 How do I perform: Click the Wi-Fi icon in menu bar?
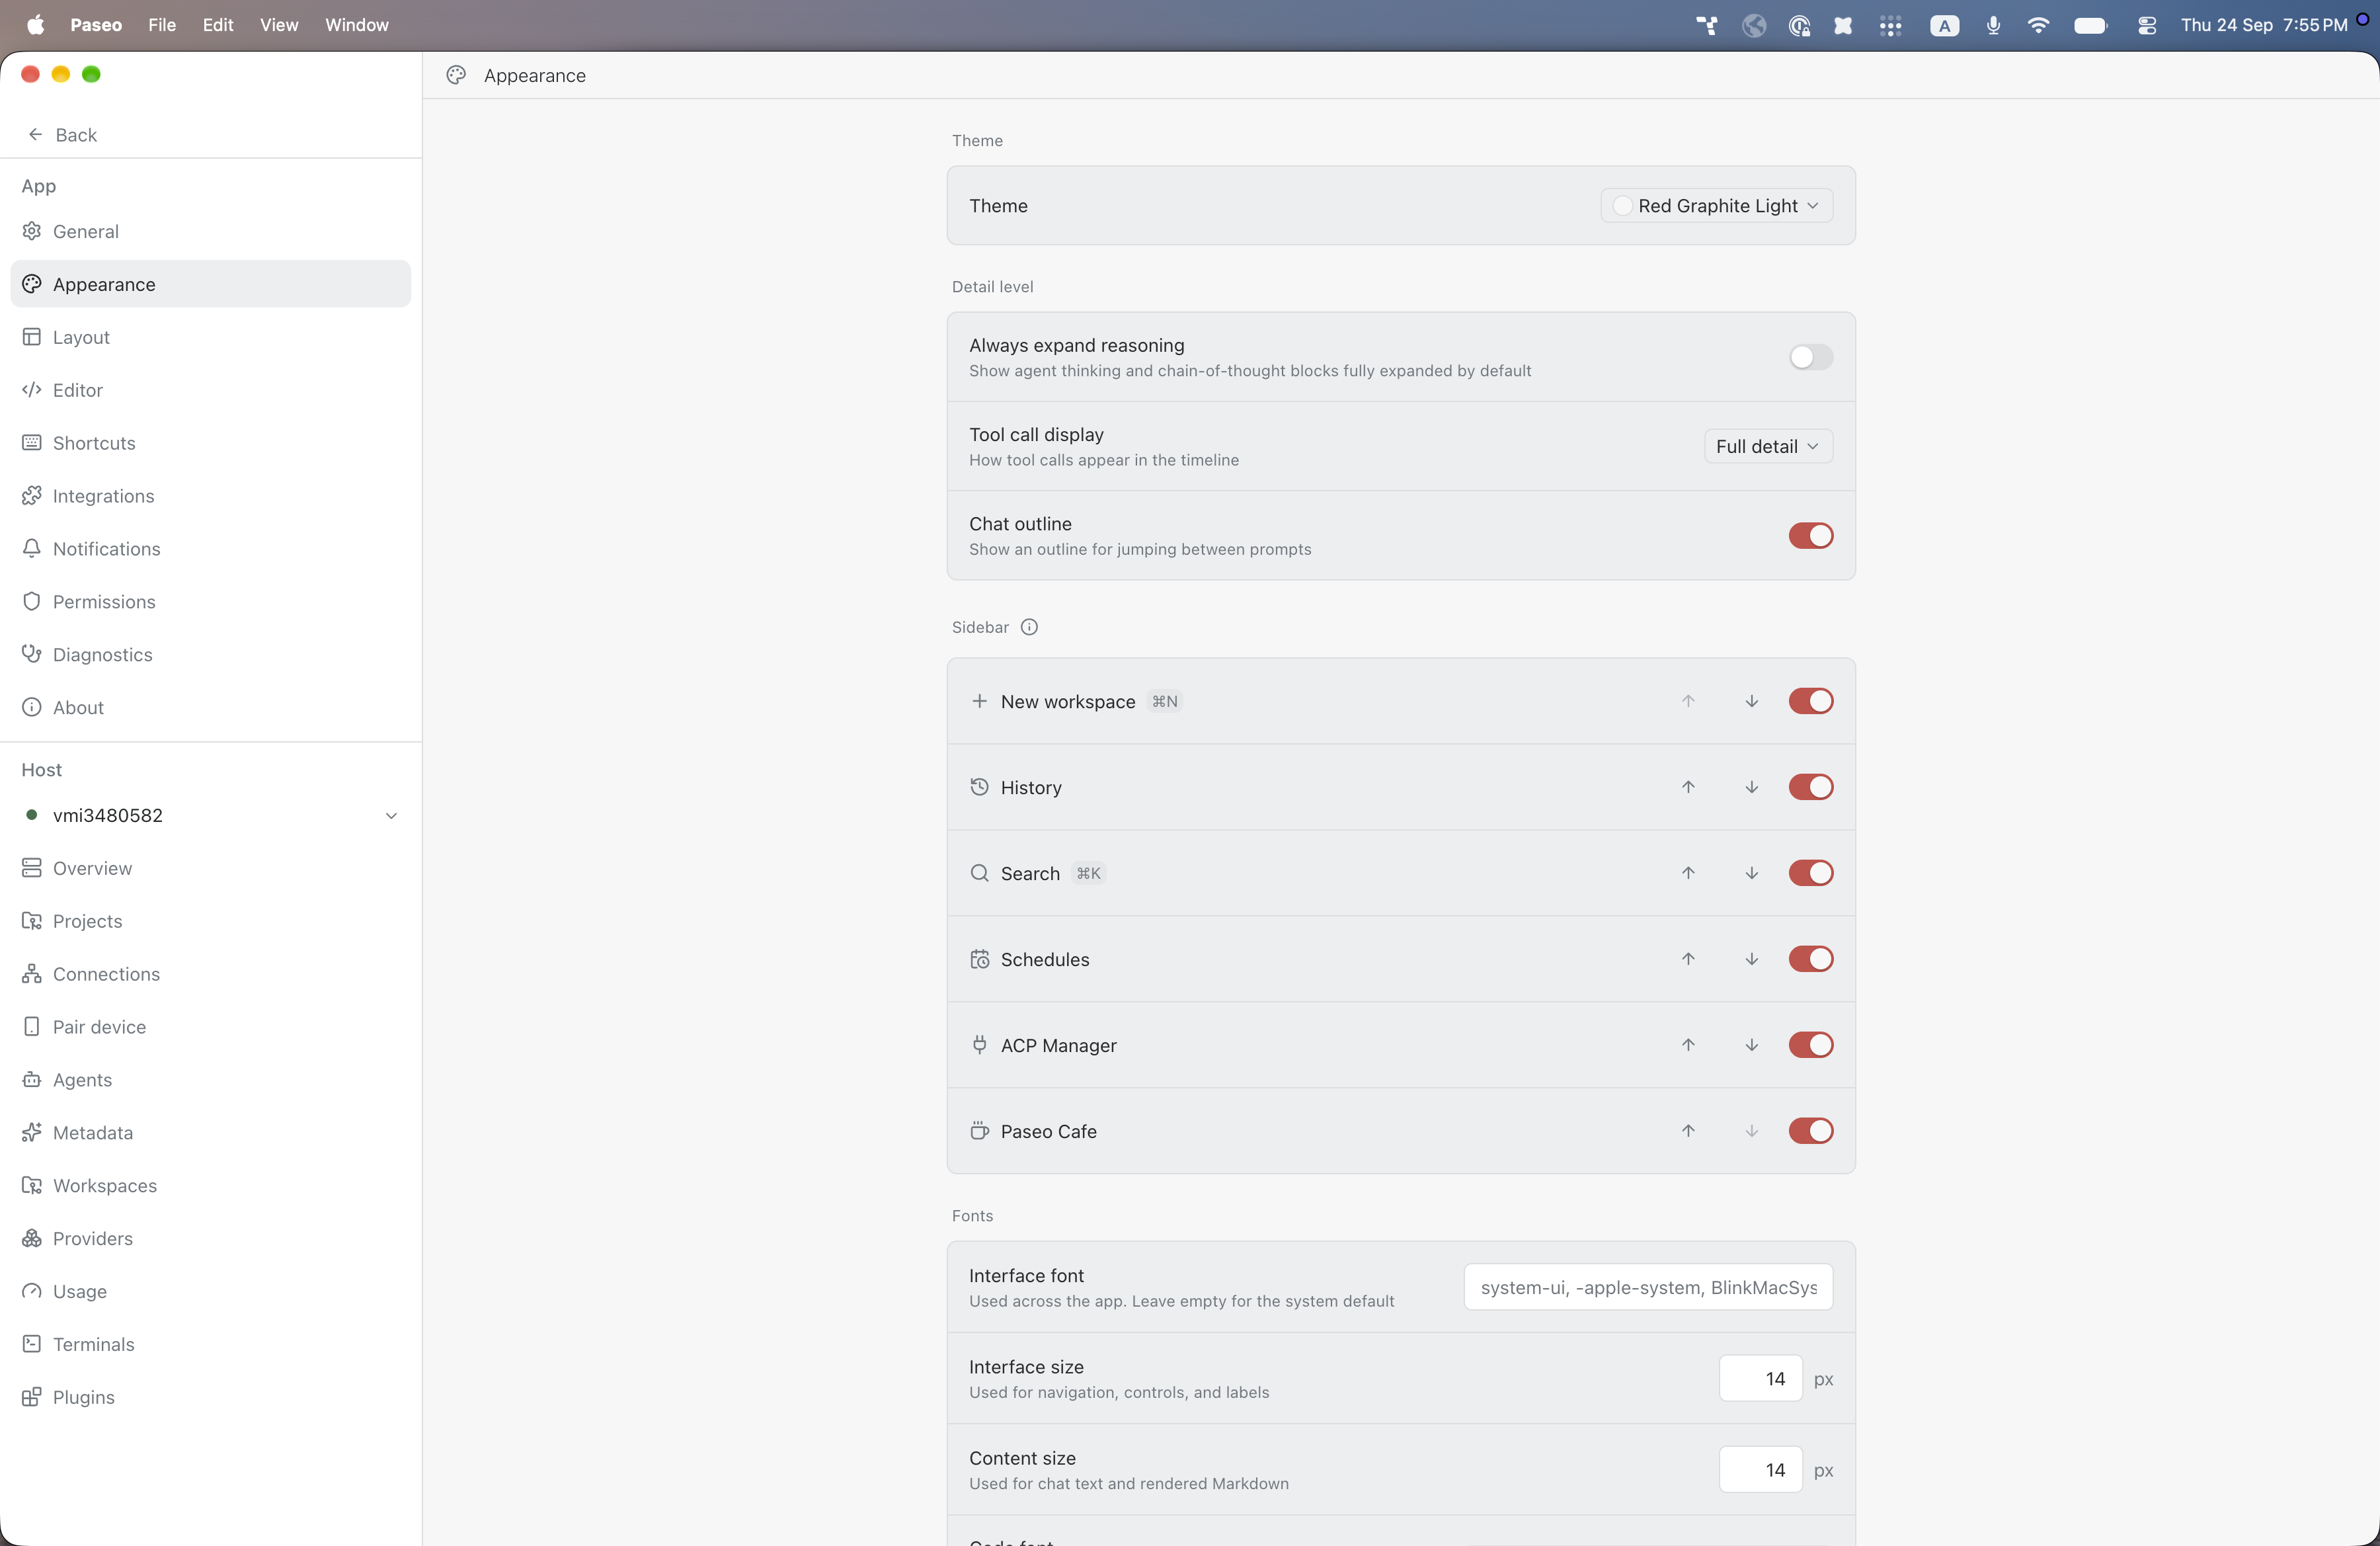point(2038,25)
